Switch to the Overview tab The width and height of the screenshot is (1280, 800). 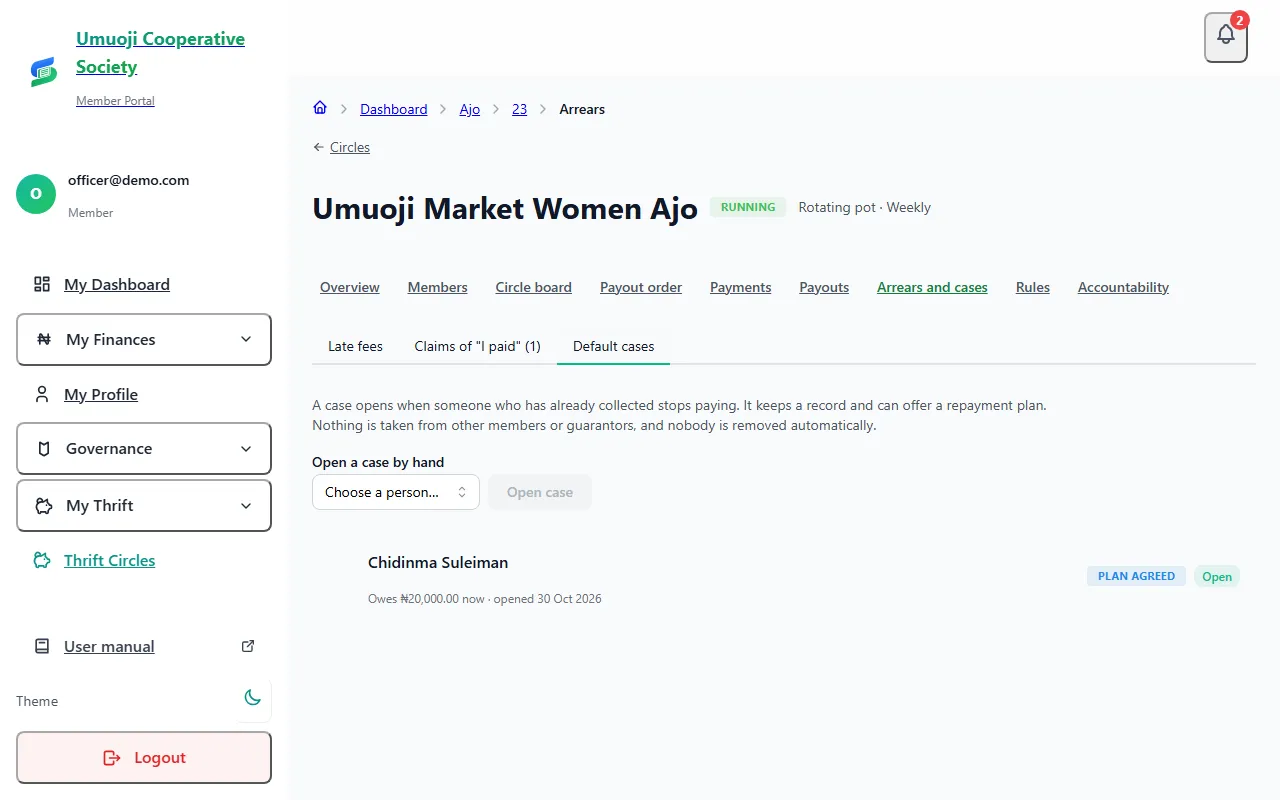(350, 287)
